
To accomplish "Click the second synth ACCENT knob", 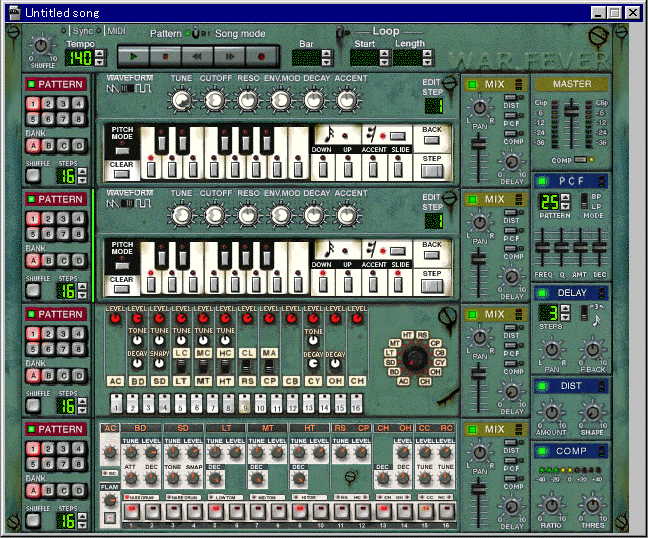I will (347, 215).
